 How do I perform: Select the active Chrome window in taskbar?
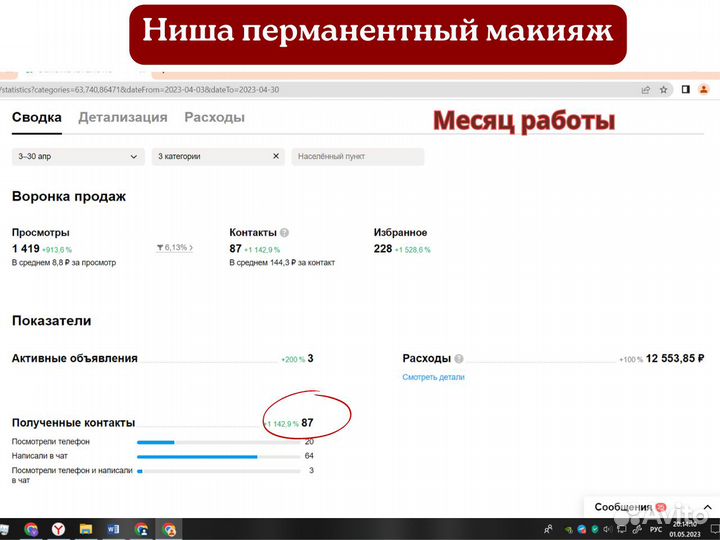click(x=169, y=529)
